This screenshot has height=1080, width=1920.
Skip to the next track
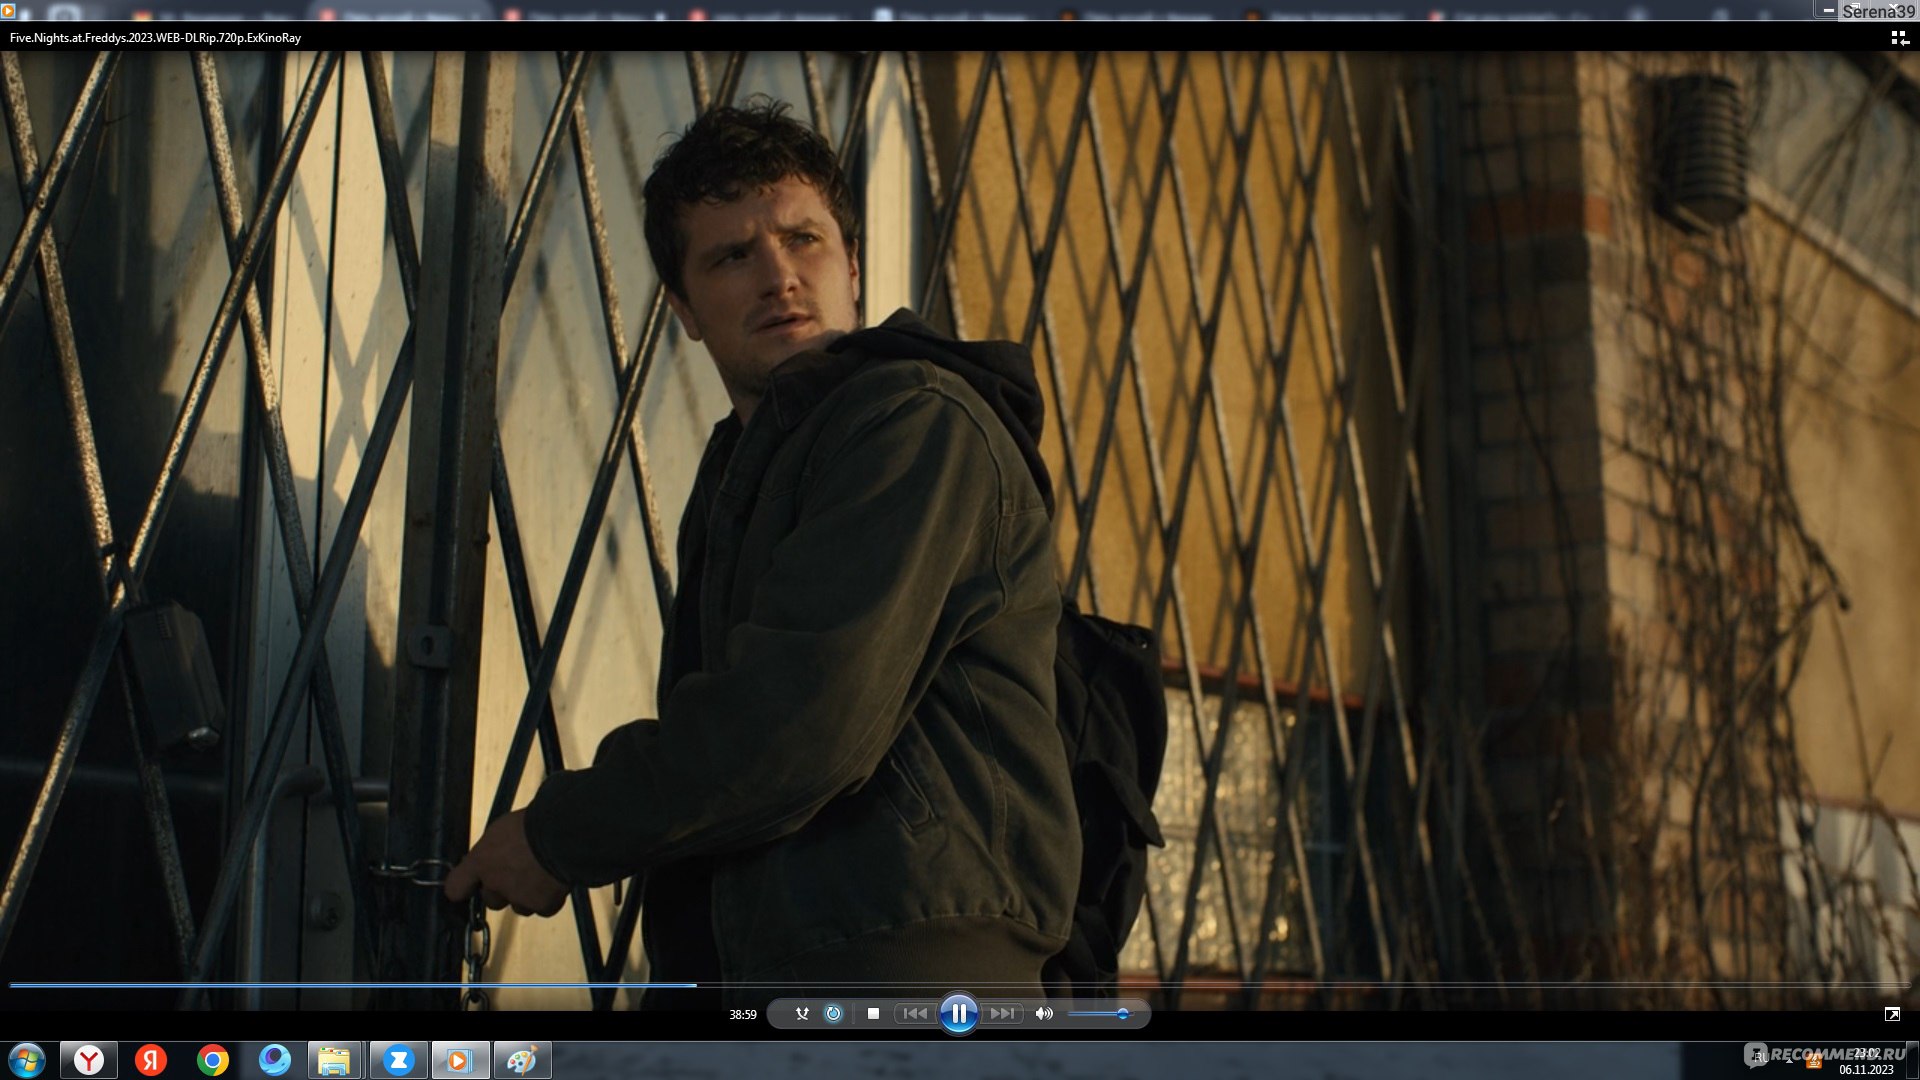click(1002, 1014)
